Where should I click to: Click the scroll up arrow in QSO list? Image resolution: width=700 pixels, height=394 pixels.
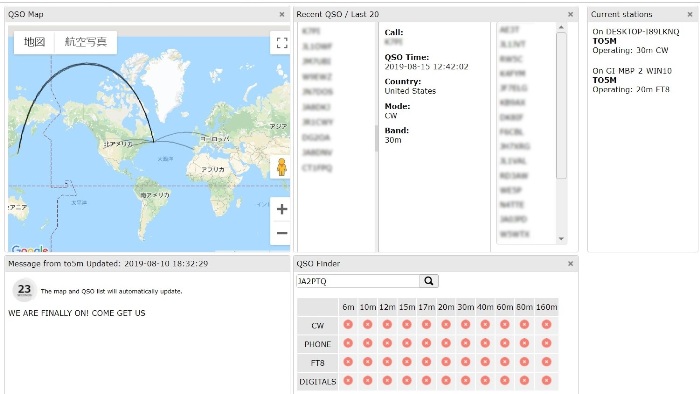(561, 28)
